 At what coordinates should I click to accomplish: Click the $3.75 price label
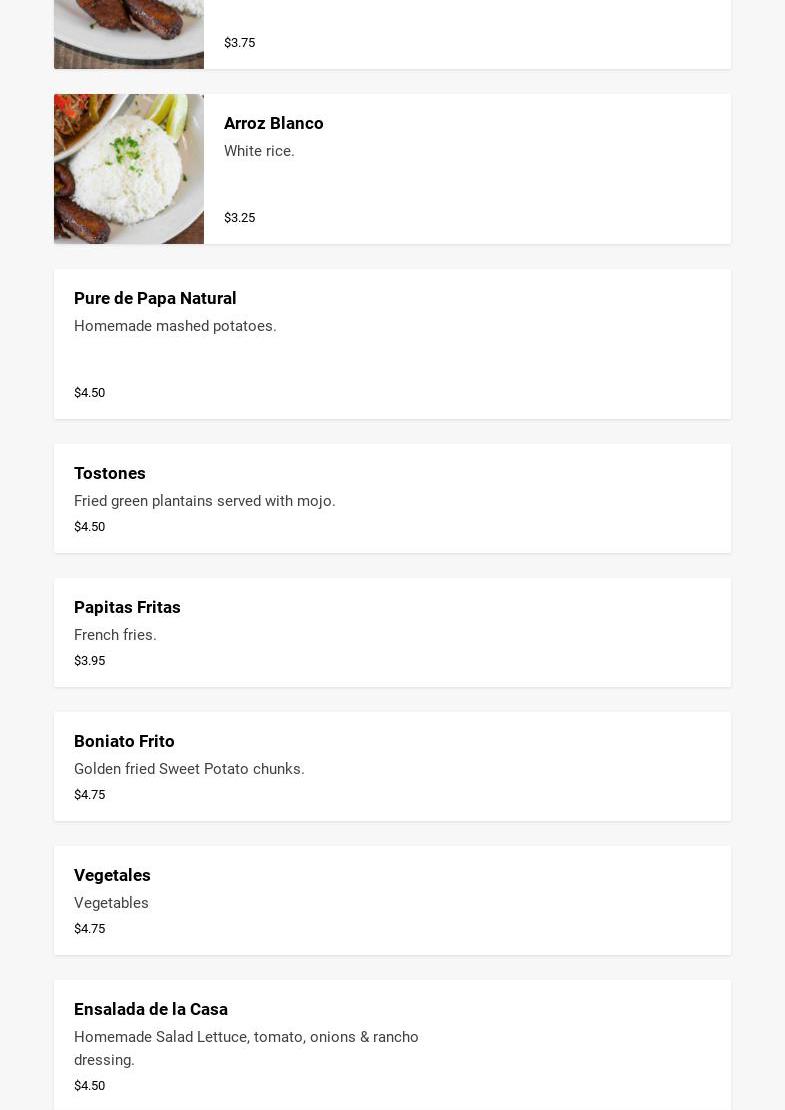coord(239,42)
